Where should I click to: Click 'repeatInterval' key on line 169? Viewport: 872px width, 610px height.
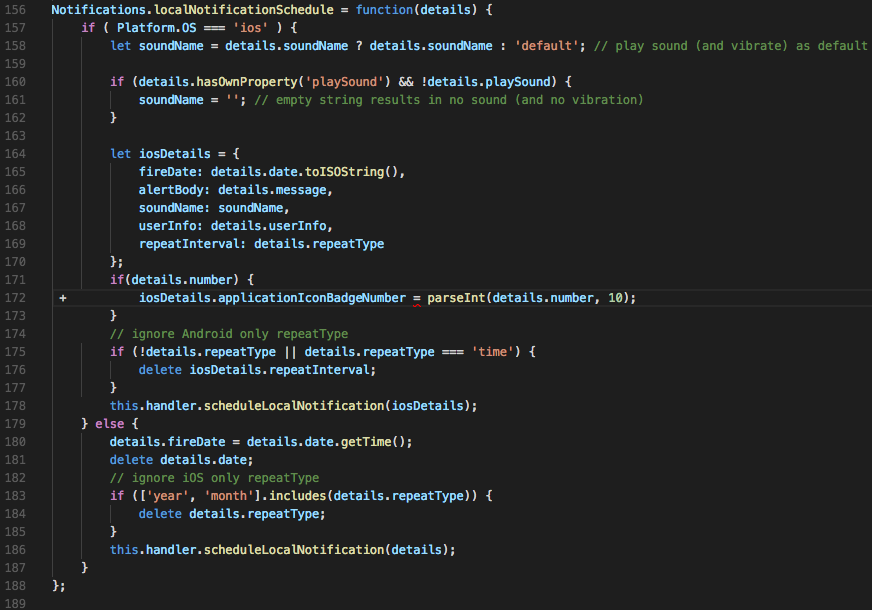coord(189,244)
